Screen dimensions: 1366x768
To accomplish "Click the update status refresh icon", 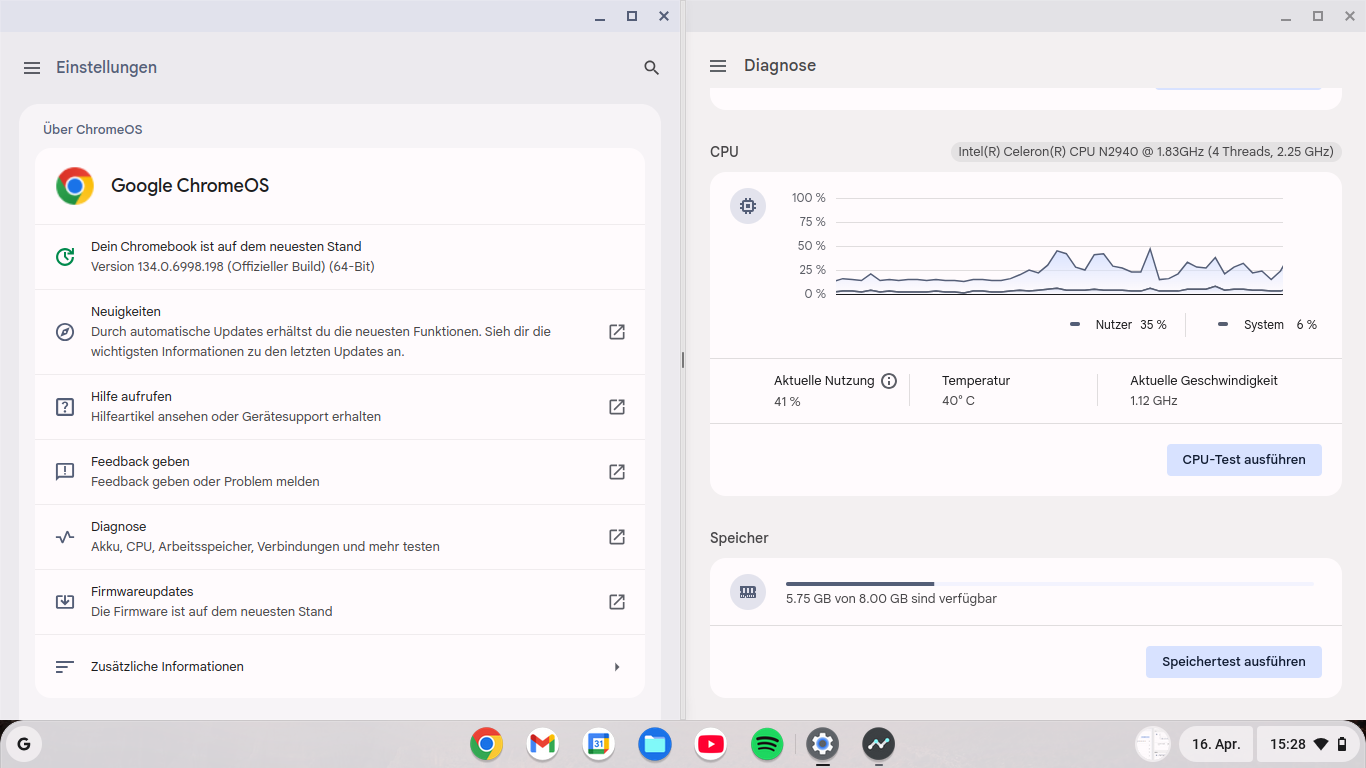I will pos(65,257).
